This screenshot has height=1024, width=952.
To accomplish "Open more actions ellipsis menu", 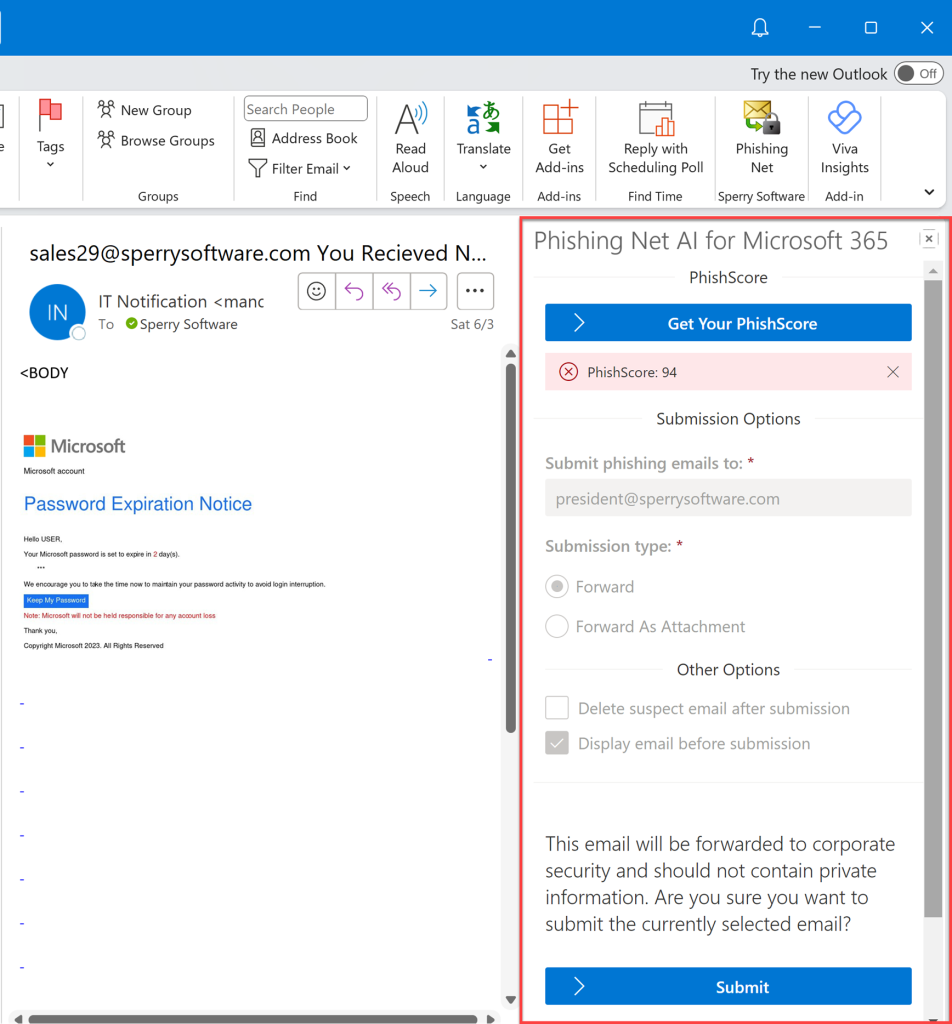I will pos(475,291).
